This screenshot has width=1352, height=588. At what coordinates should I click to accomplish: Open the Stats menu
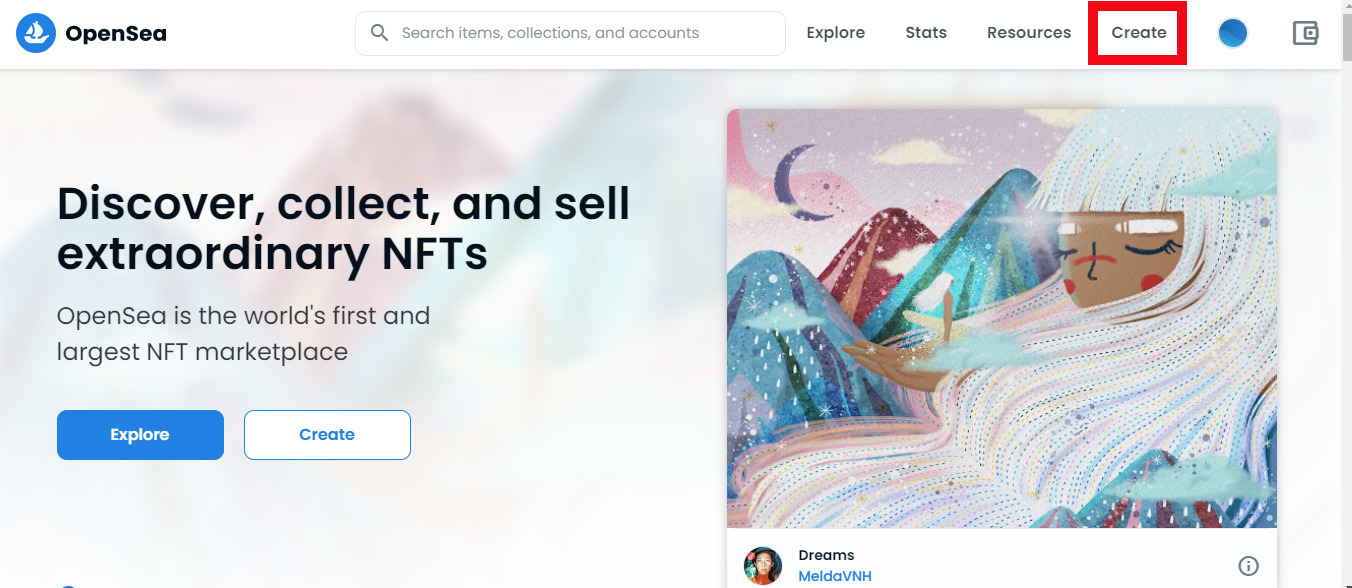click(925, 32)
